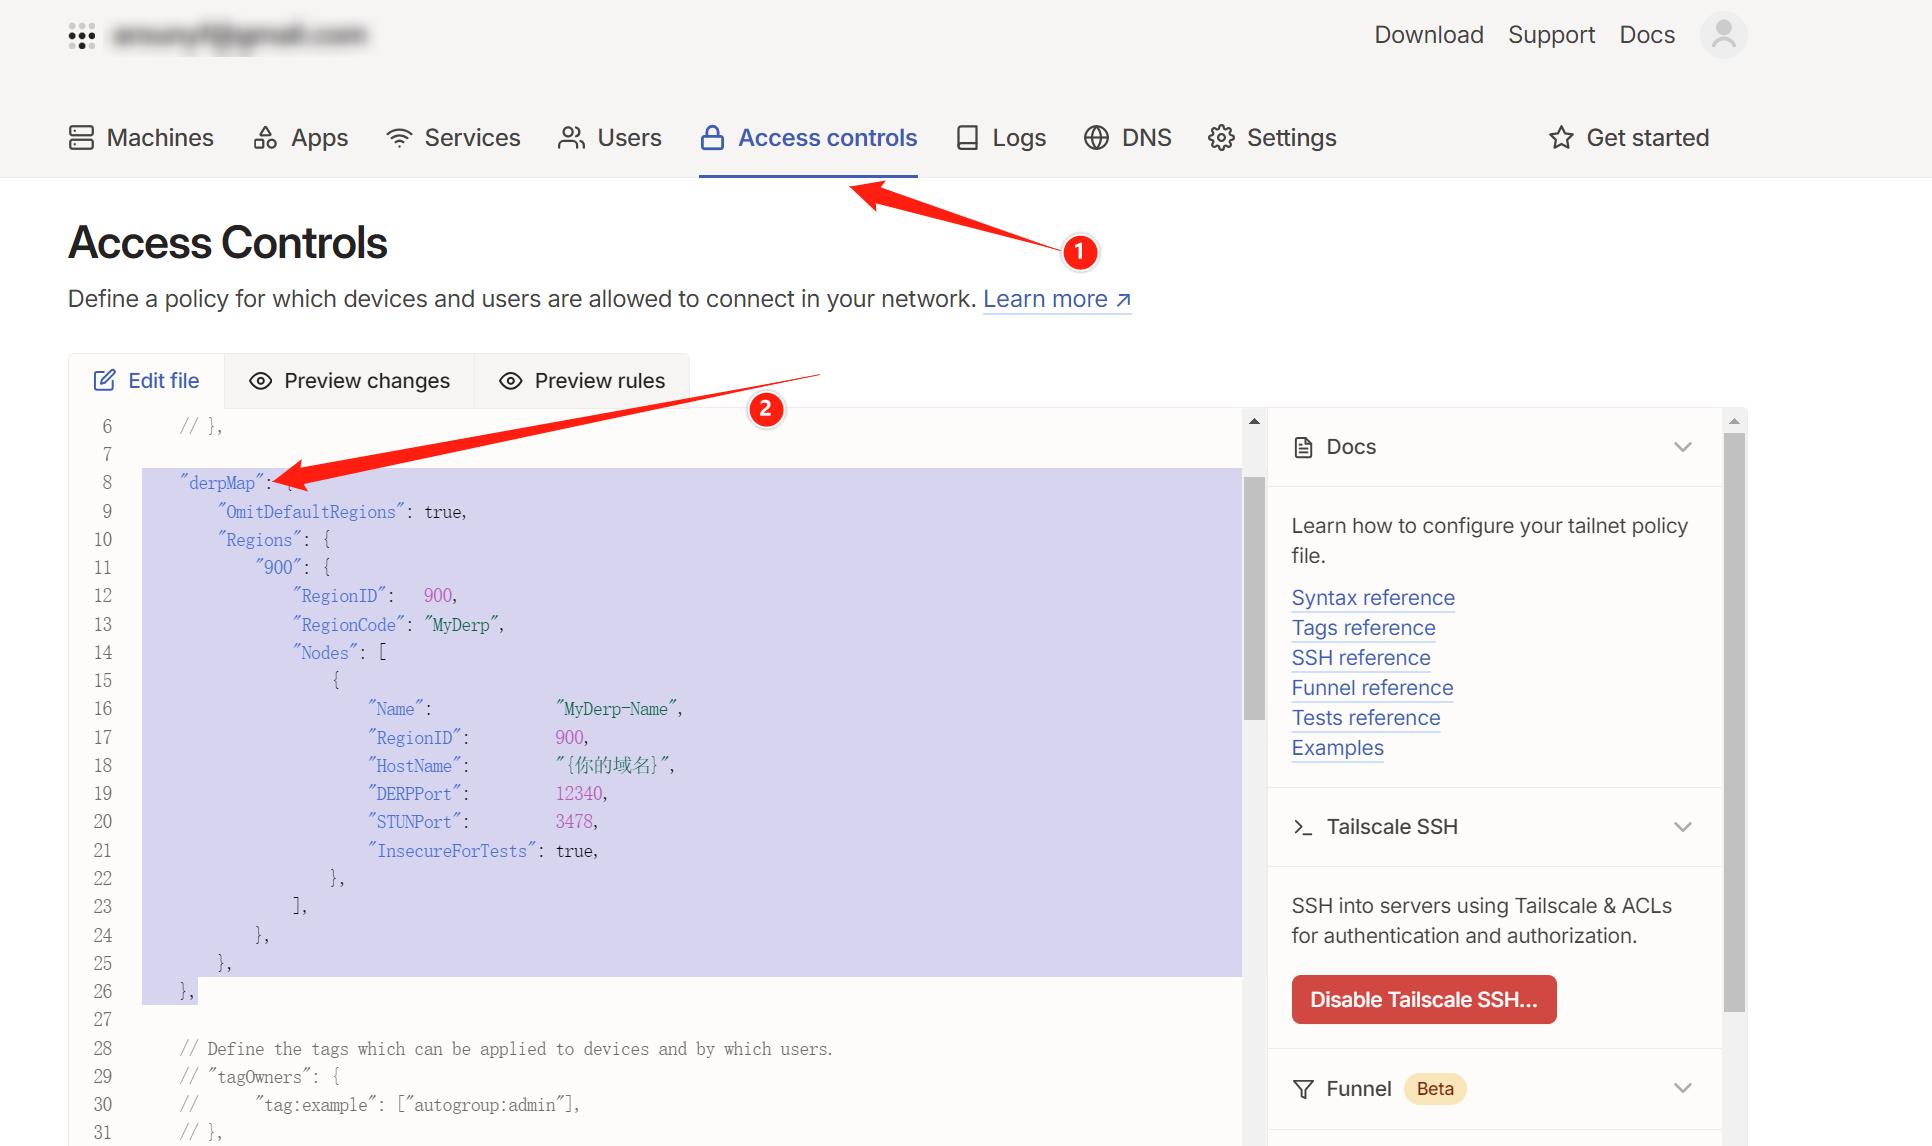
Task: Click the code editor scroll-up arrow
Action: (1254, 422)
